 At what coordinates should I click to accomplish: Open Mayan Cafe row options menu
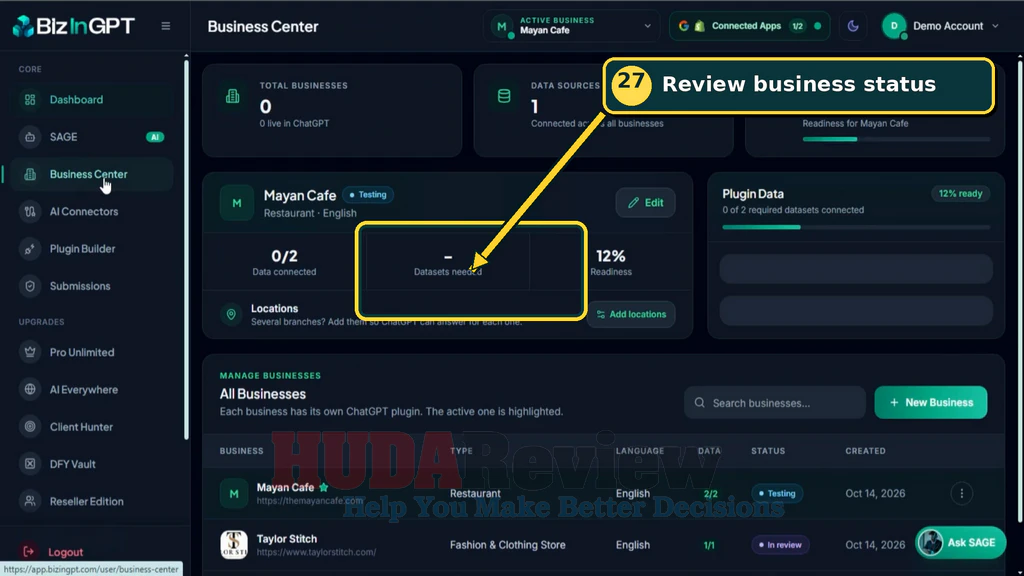point(961,493)
